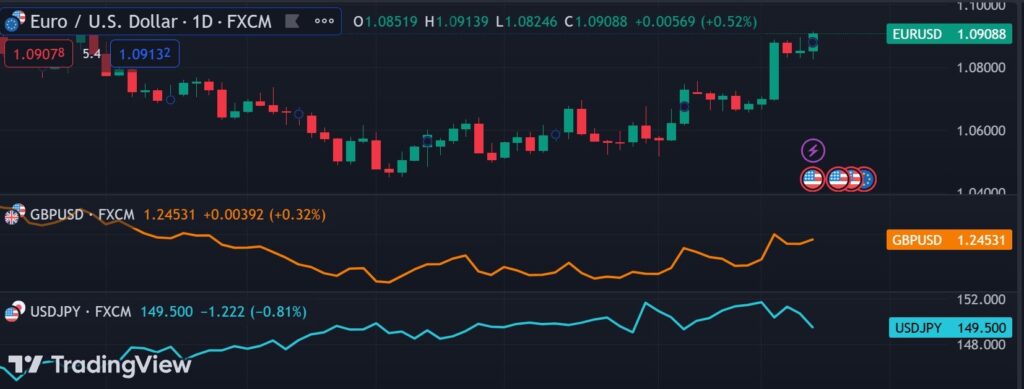Select the USDJPY · FXCM legend label

(80, 312)
